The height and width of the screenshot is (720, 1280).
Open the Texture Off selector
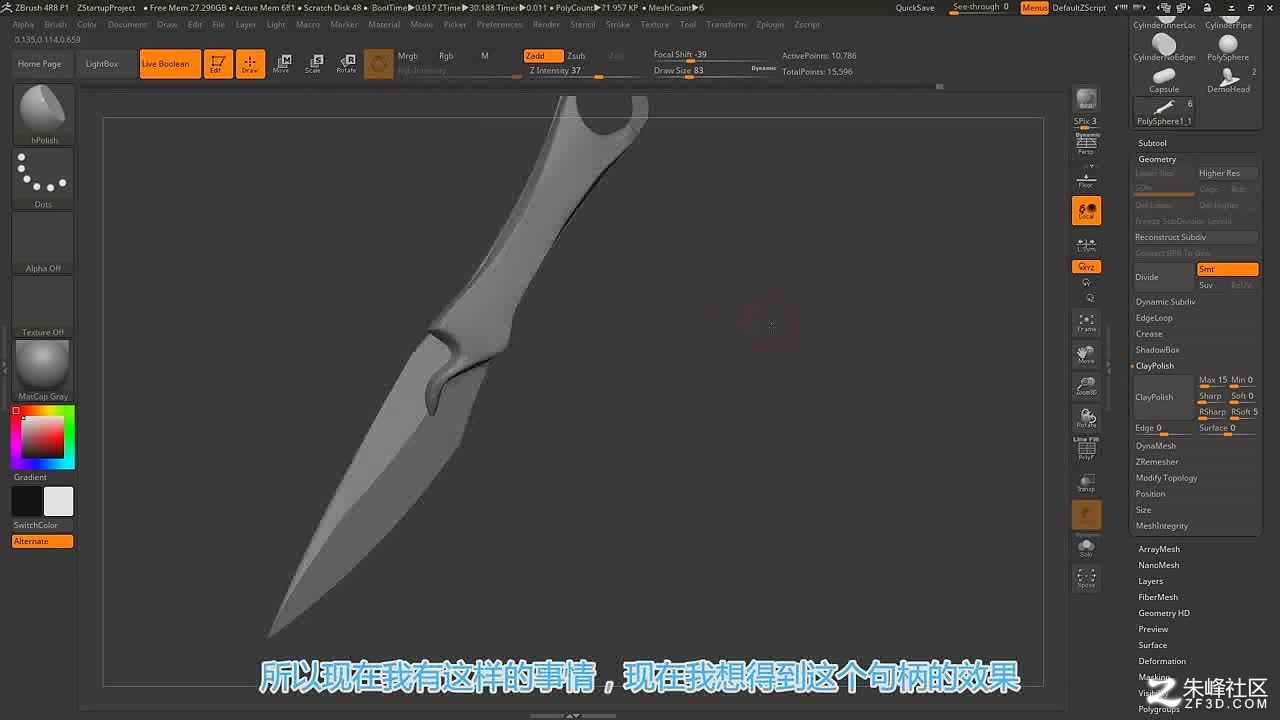coord(43,306)
